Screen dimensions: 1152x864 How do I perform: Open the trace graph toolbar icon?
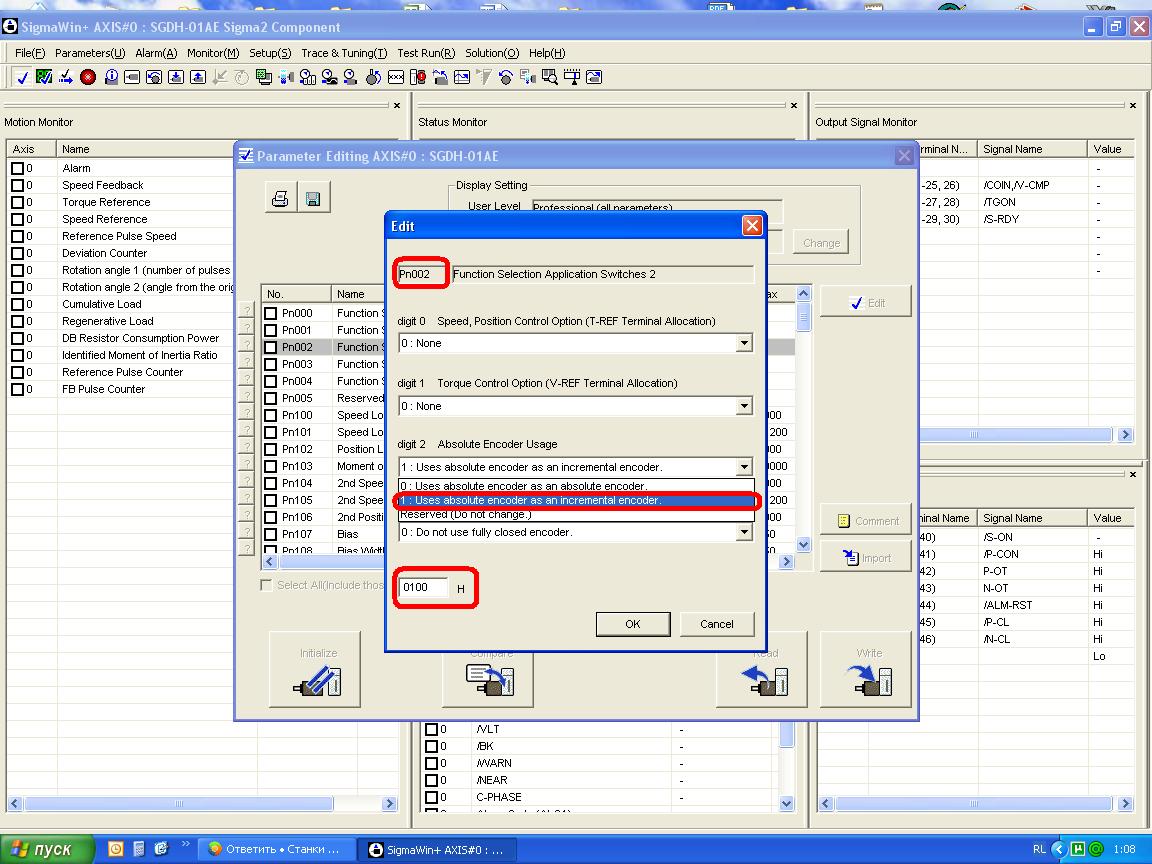point(462,76)
